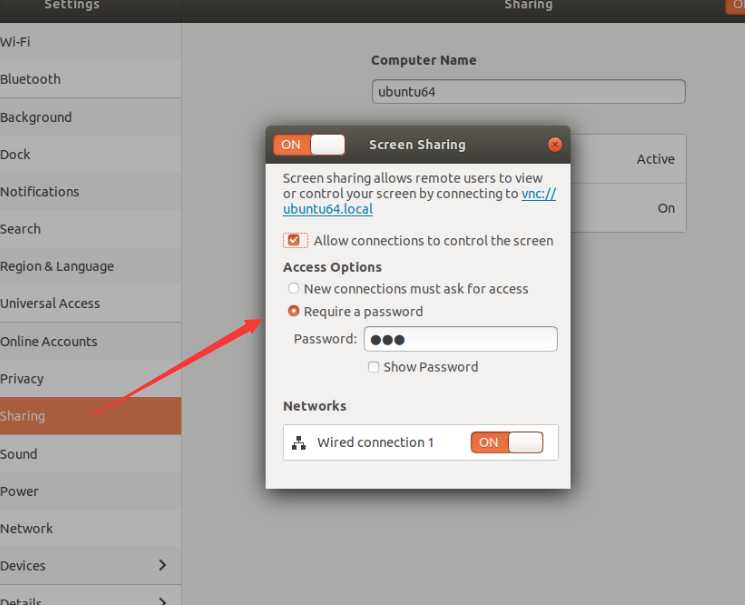Screen dimensions: 745x605
Task: Open Sound settings
Action: (x=90, y=454)
